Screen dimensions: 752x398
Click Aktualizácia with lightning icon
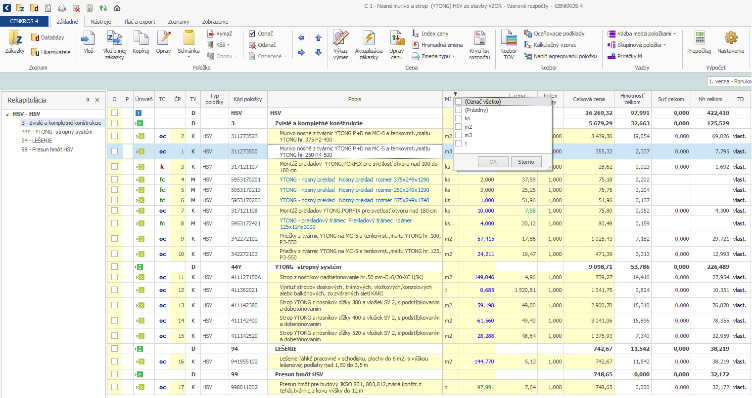pyautogui.click(x=369, y=38)
